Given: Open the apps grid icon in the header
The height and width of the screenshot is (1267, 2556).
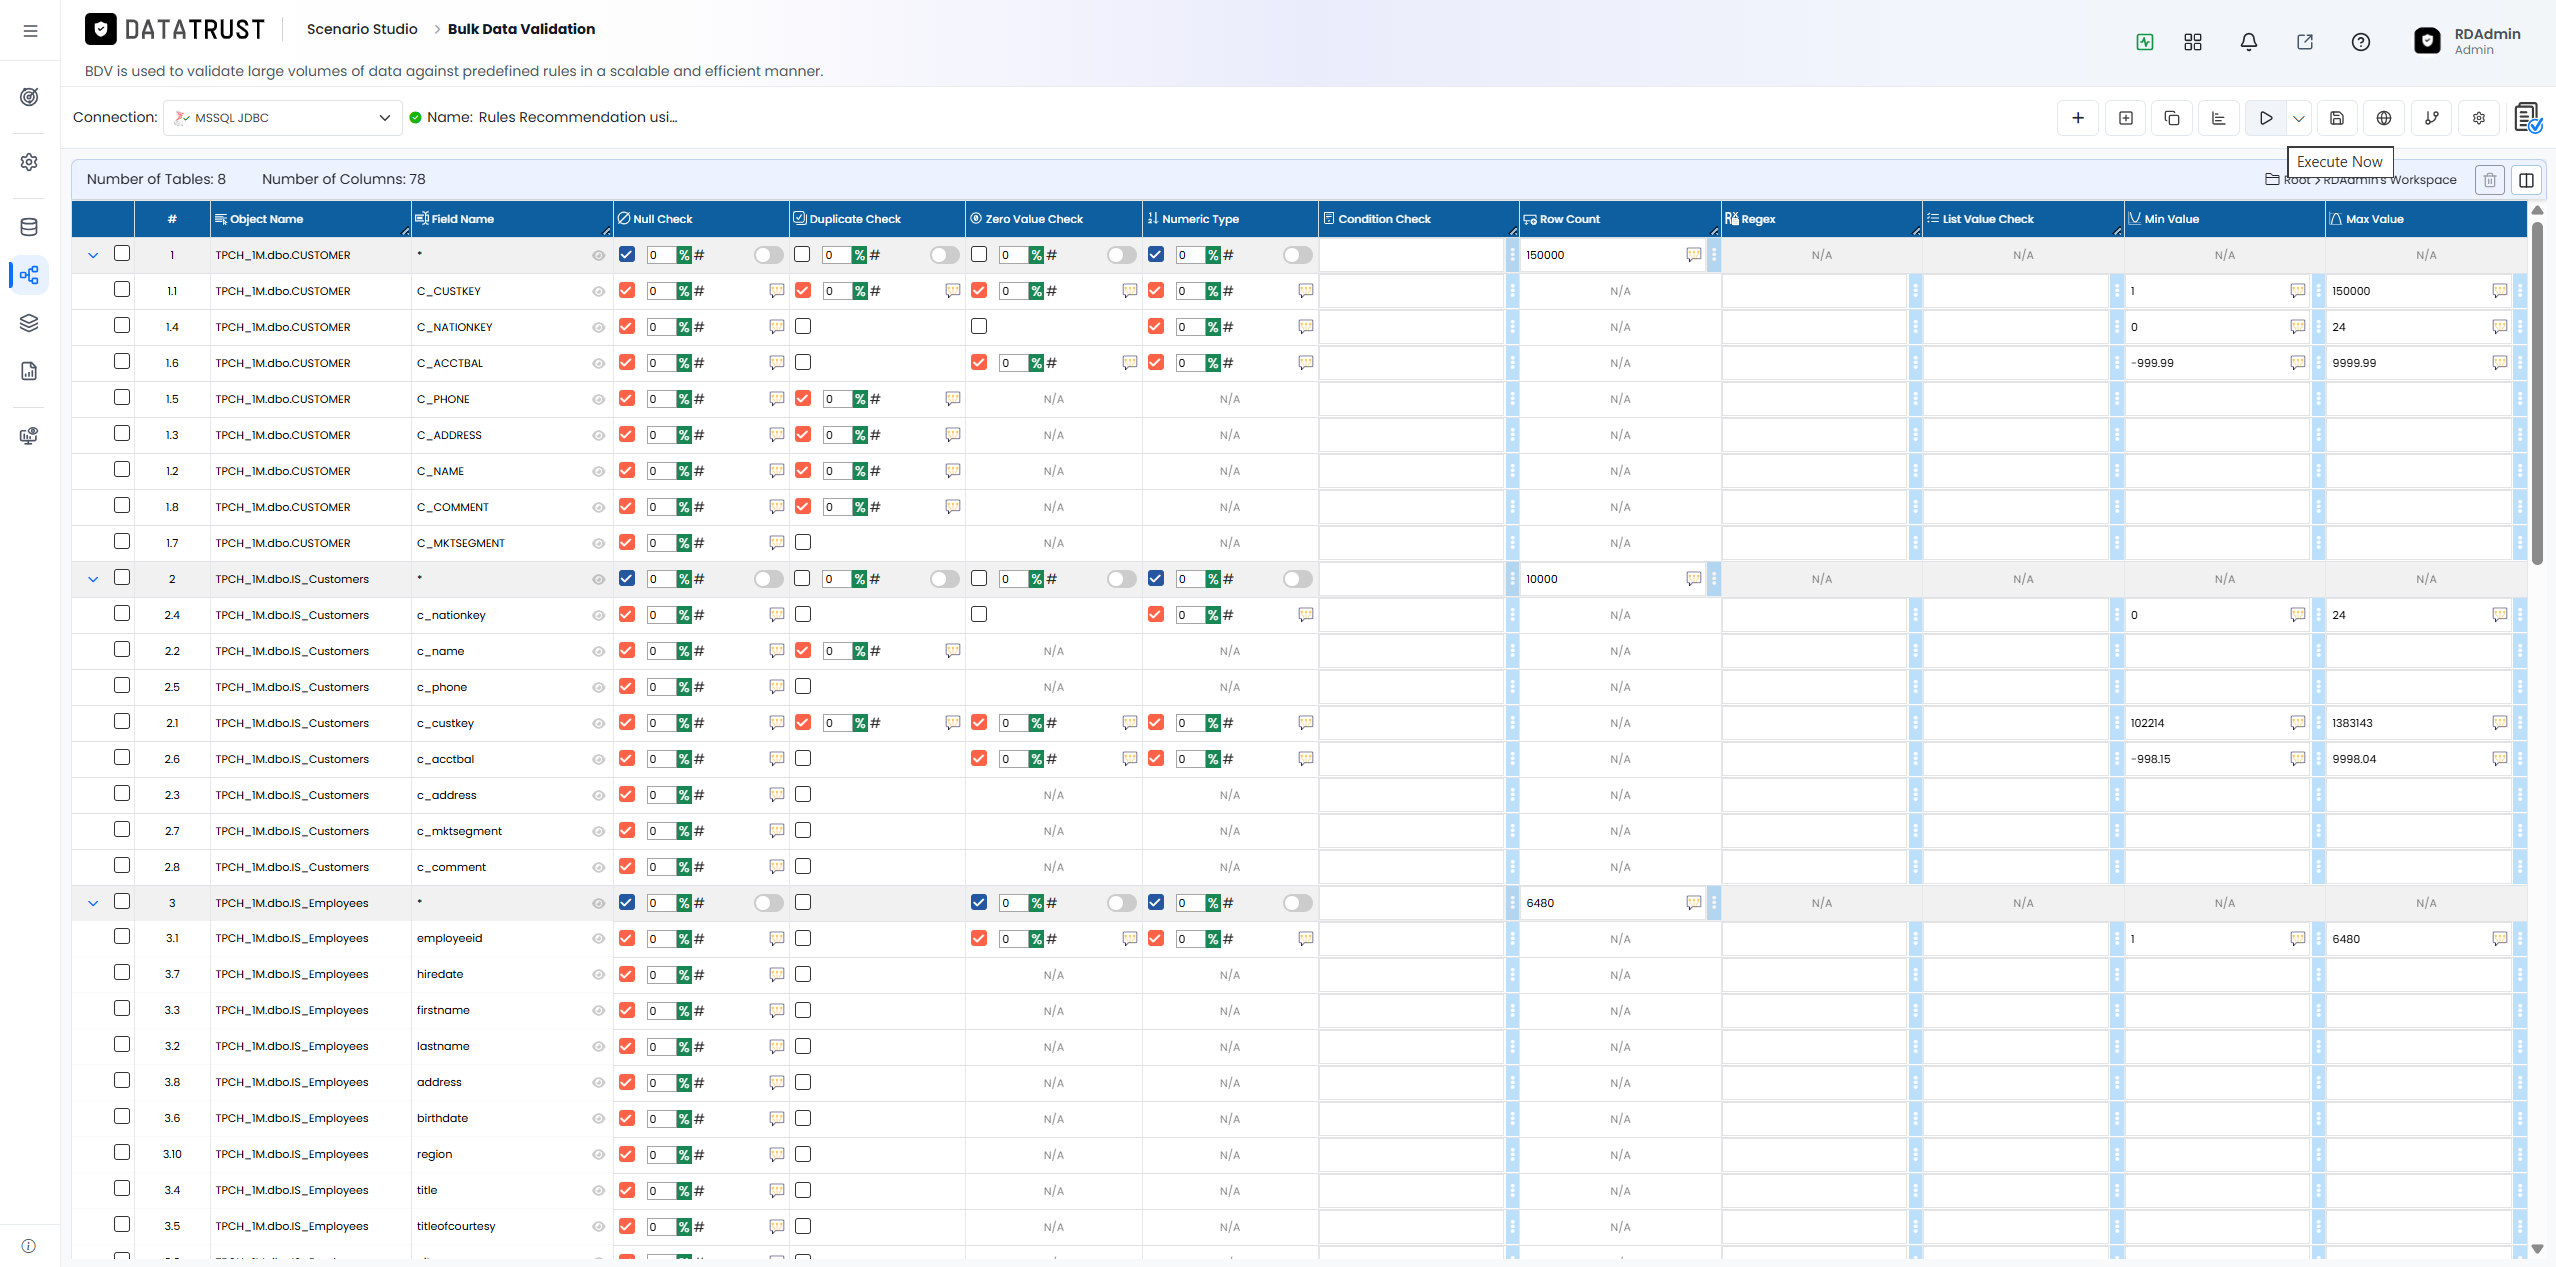Looking at the screenshot, I should tap(2192, 42).
